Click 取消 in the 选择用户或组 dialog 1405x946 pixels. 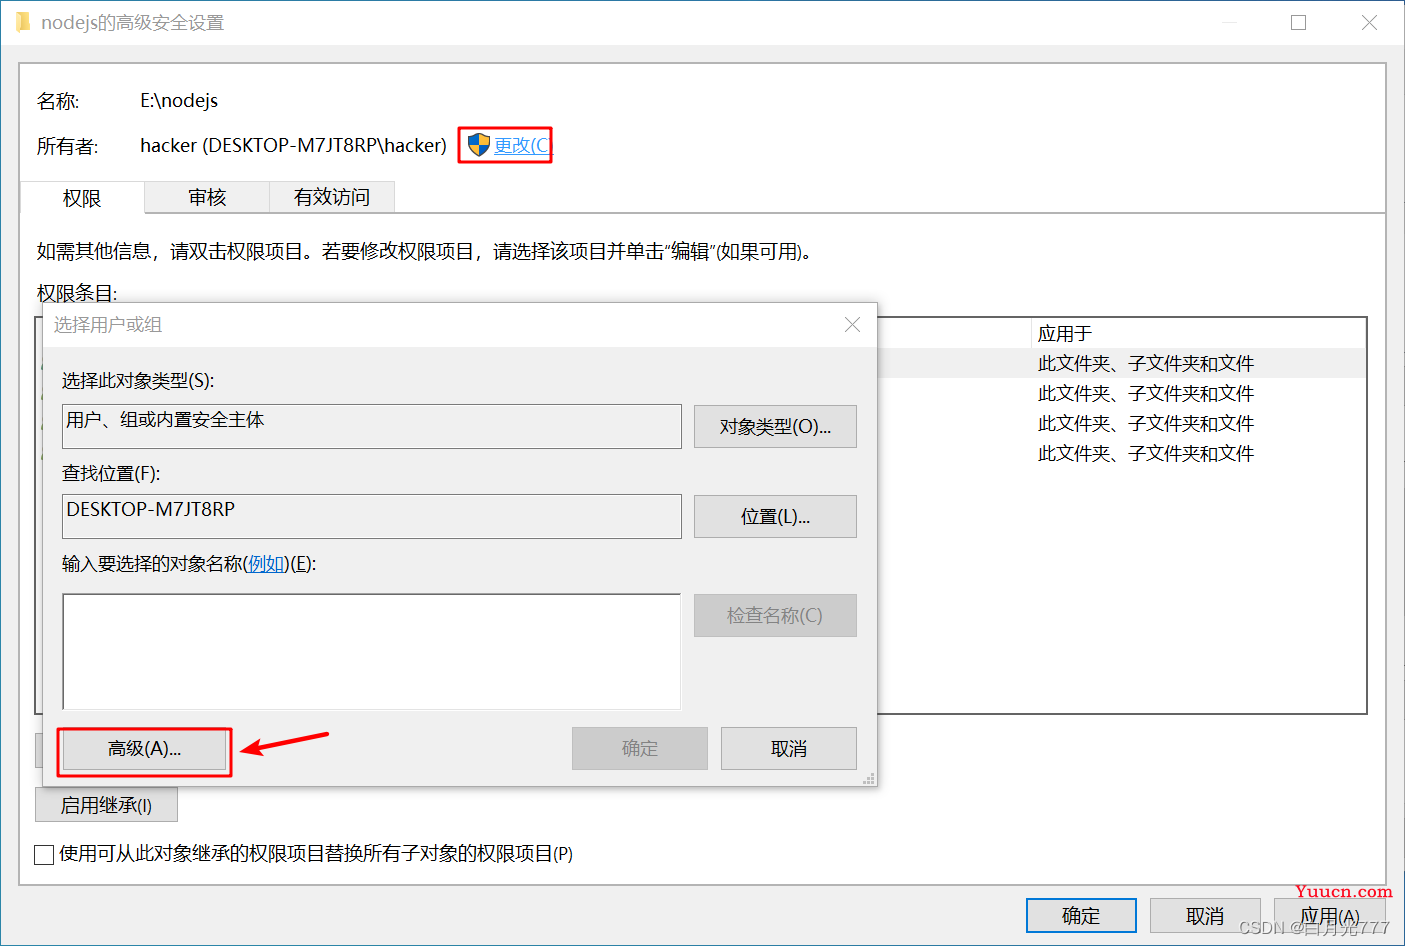click(x=788, y=748)
